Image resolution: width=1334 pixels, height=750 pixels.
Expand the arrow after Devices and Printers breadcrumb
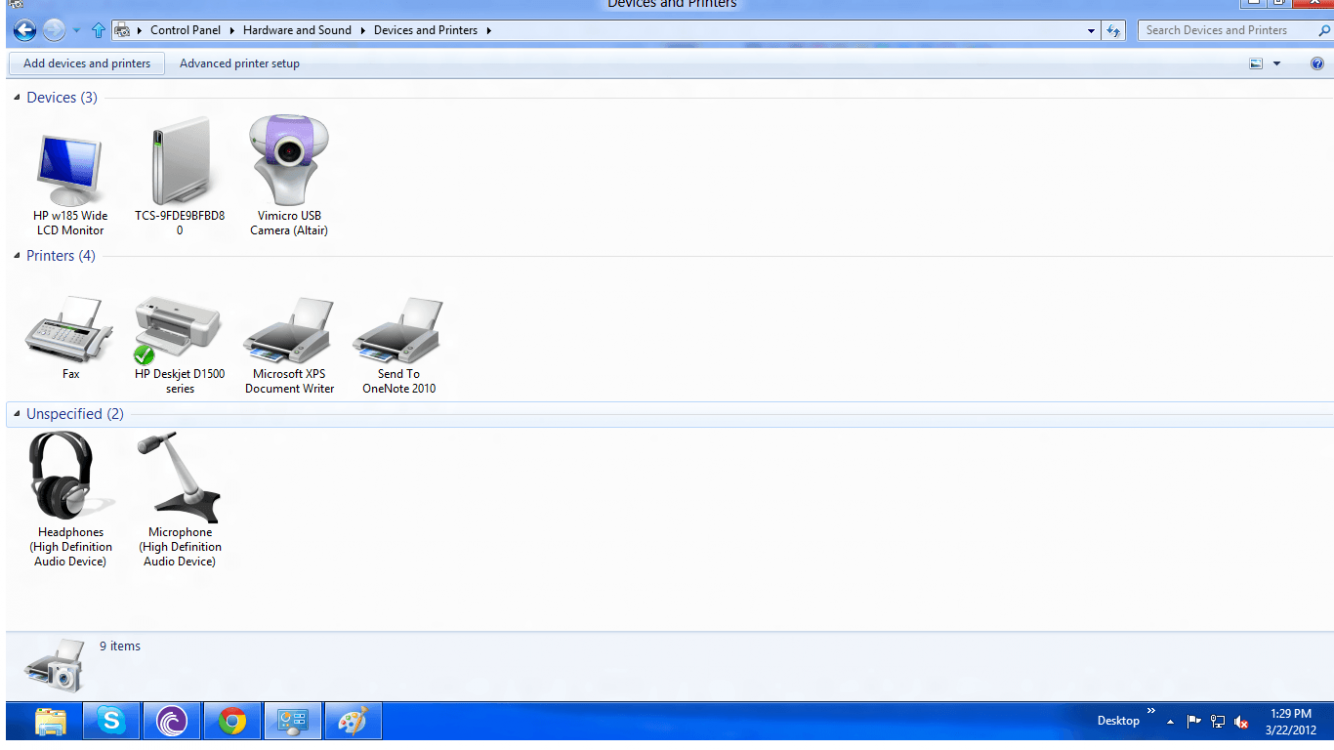tap(489, 30)
